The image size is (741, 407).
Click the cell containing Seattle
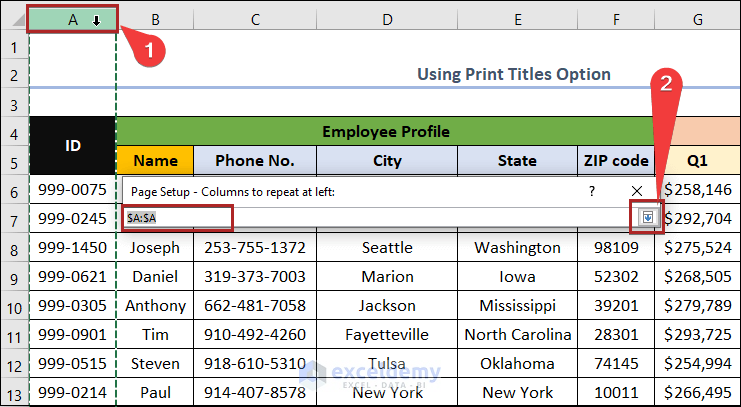tap(387, 247)
